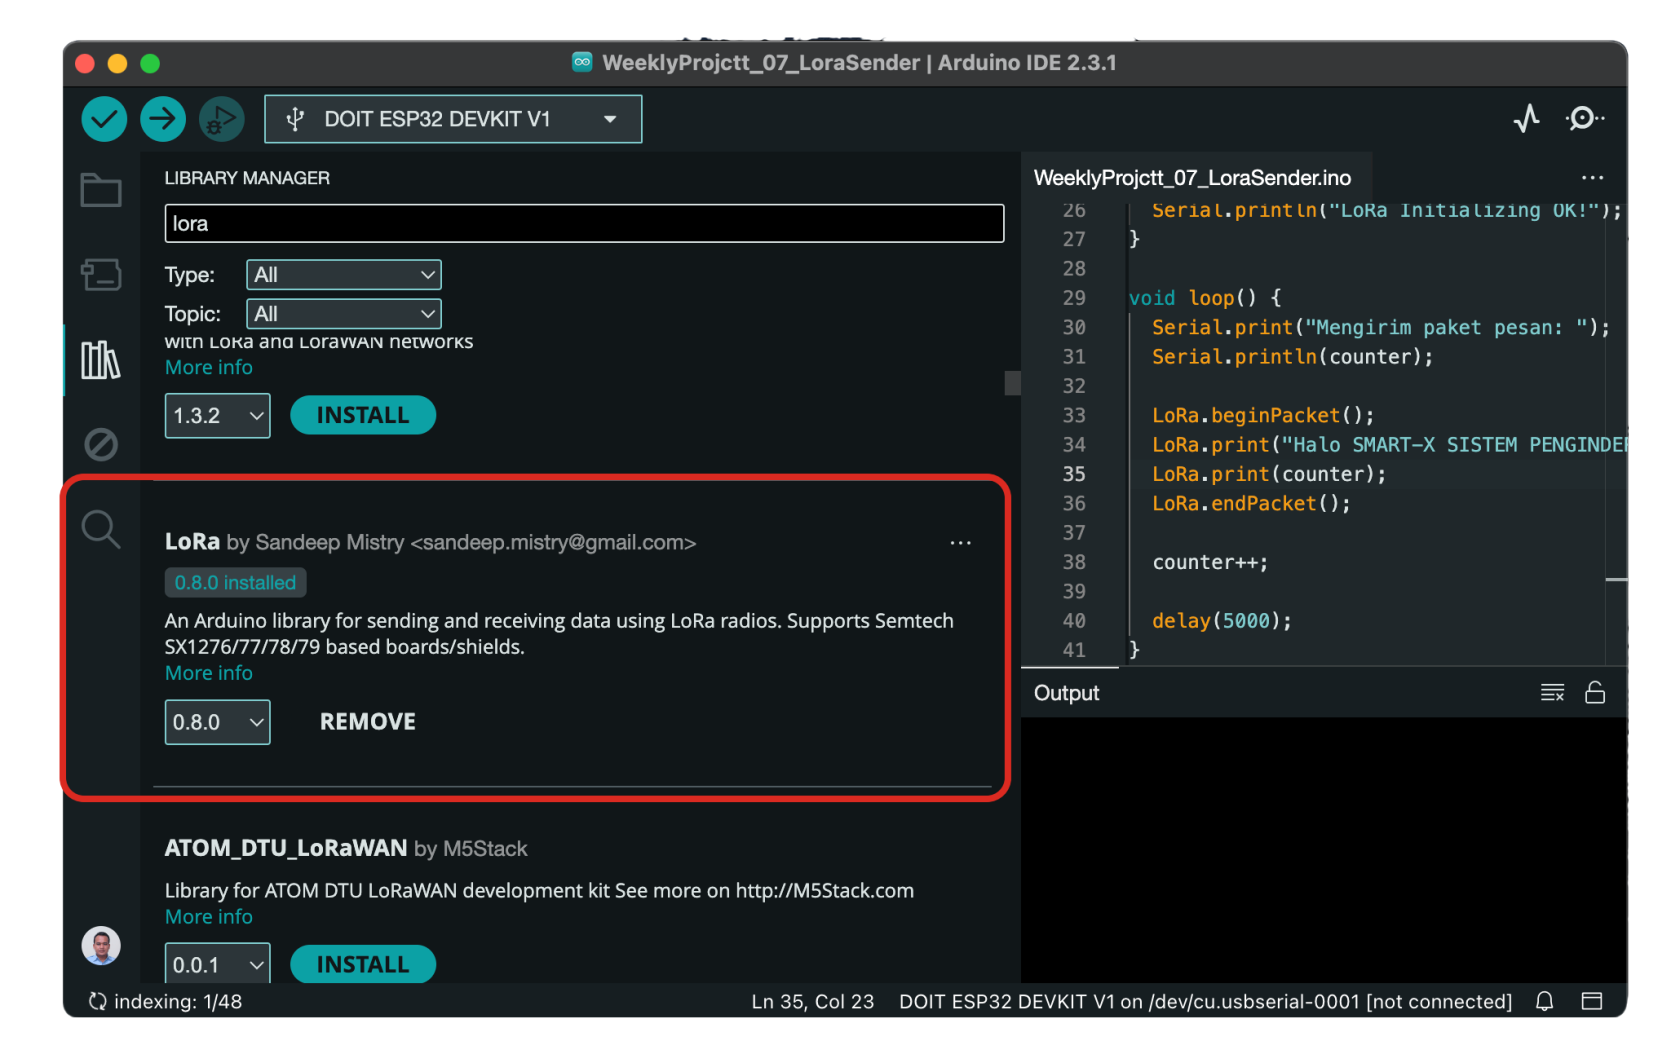The image size is (1680, 1063).
Task: Open the Serial Plotter
Action: pos(1526,119)
